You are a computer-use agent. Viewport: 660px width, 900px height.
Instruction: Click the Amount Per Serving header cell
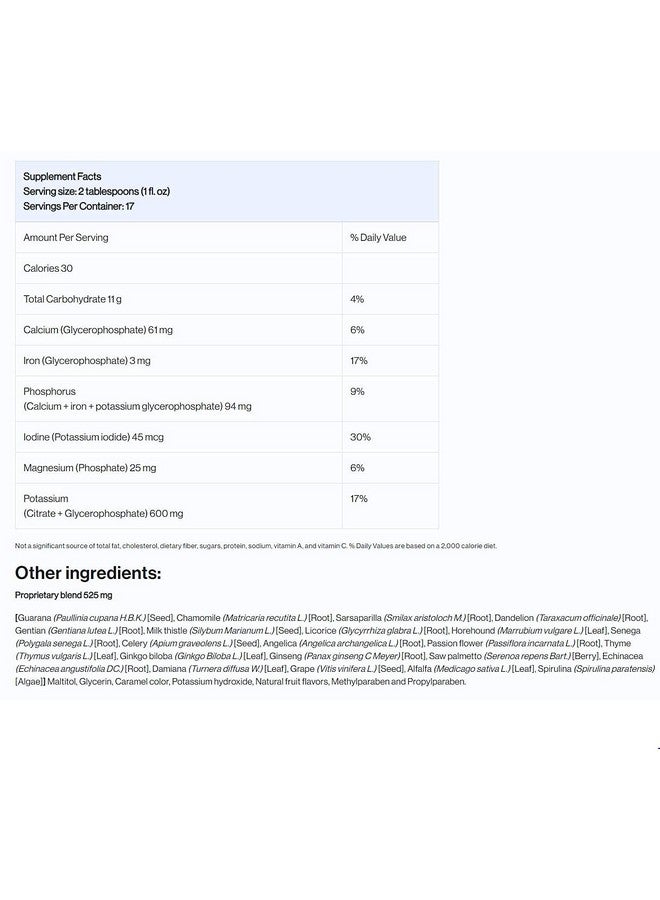pos(178,237)
